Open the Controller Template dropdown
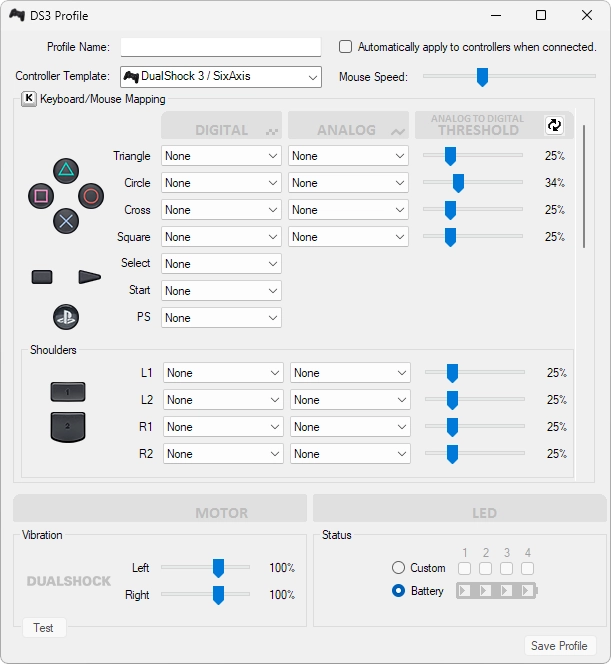This screenshot has height=664, width=611. click(221, 77)
